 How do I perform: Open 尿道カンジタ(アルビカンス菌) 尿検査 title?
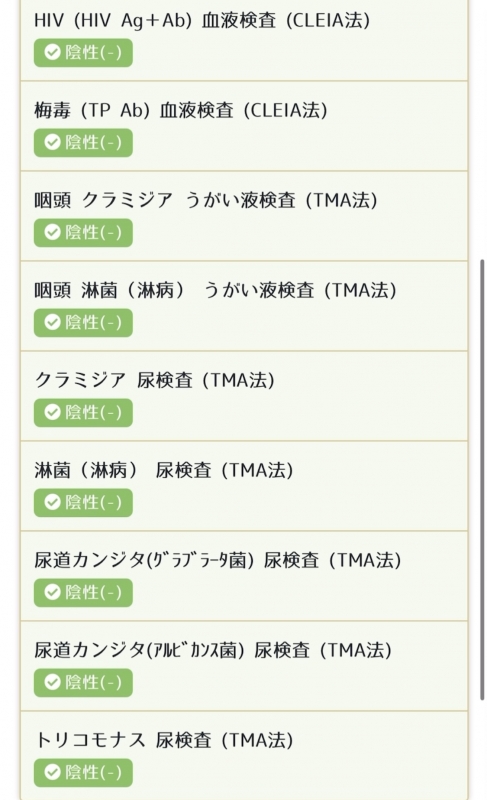[213, 651]
